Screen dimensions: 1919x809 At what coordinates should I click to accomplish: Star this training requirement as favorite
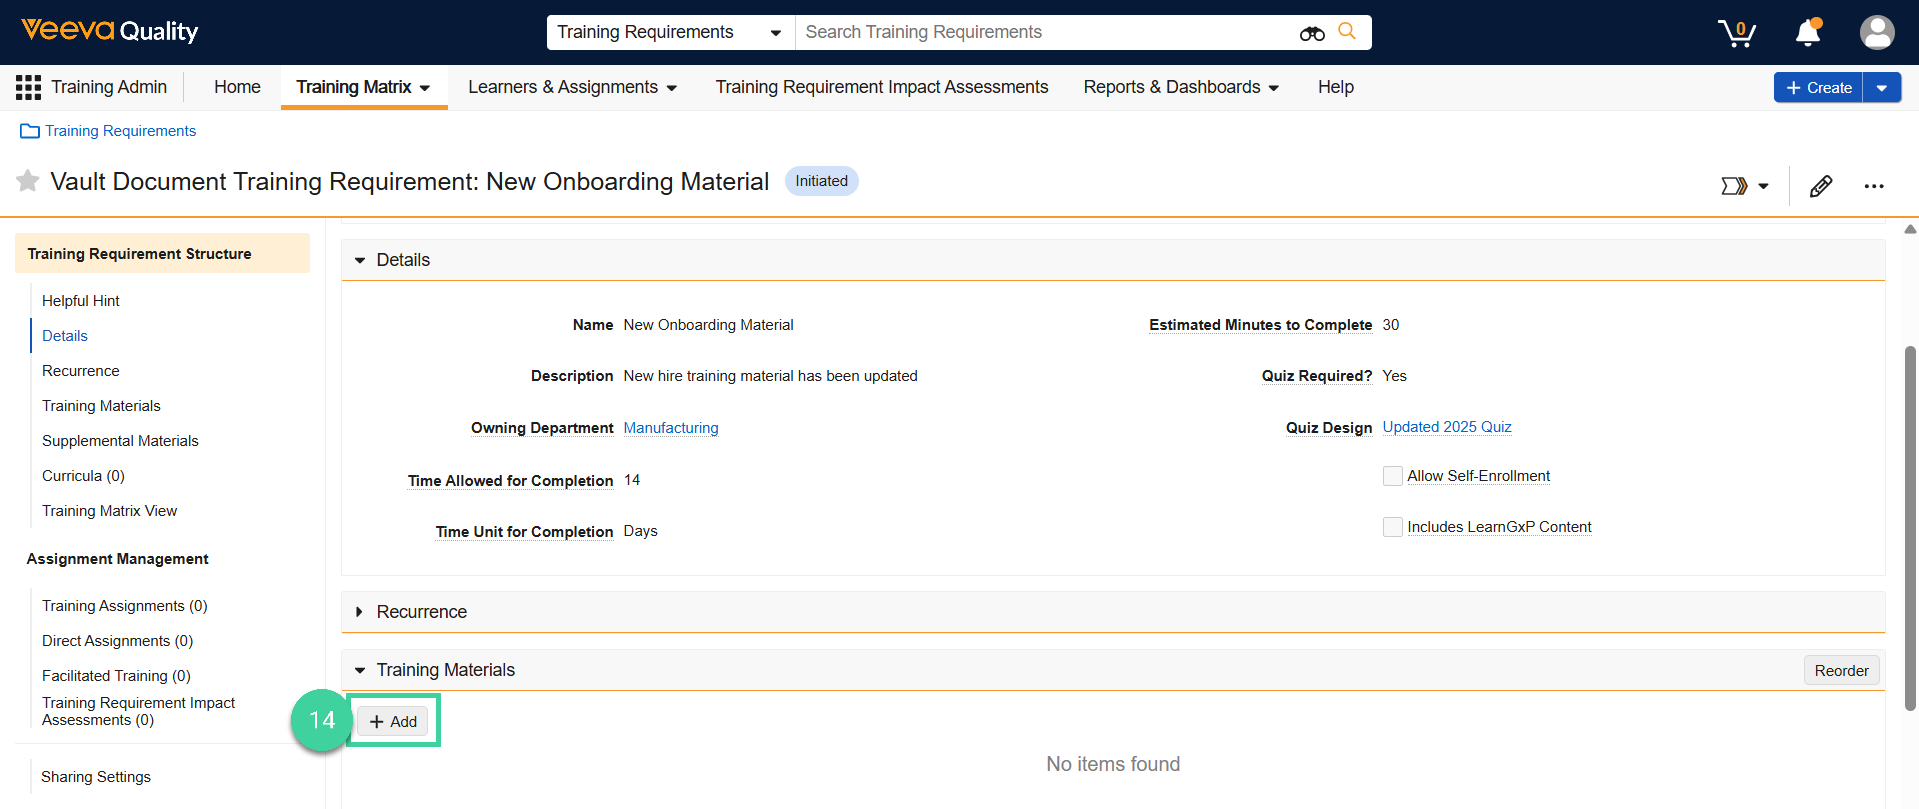[28, 181]
